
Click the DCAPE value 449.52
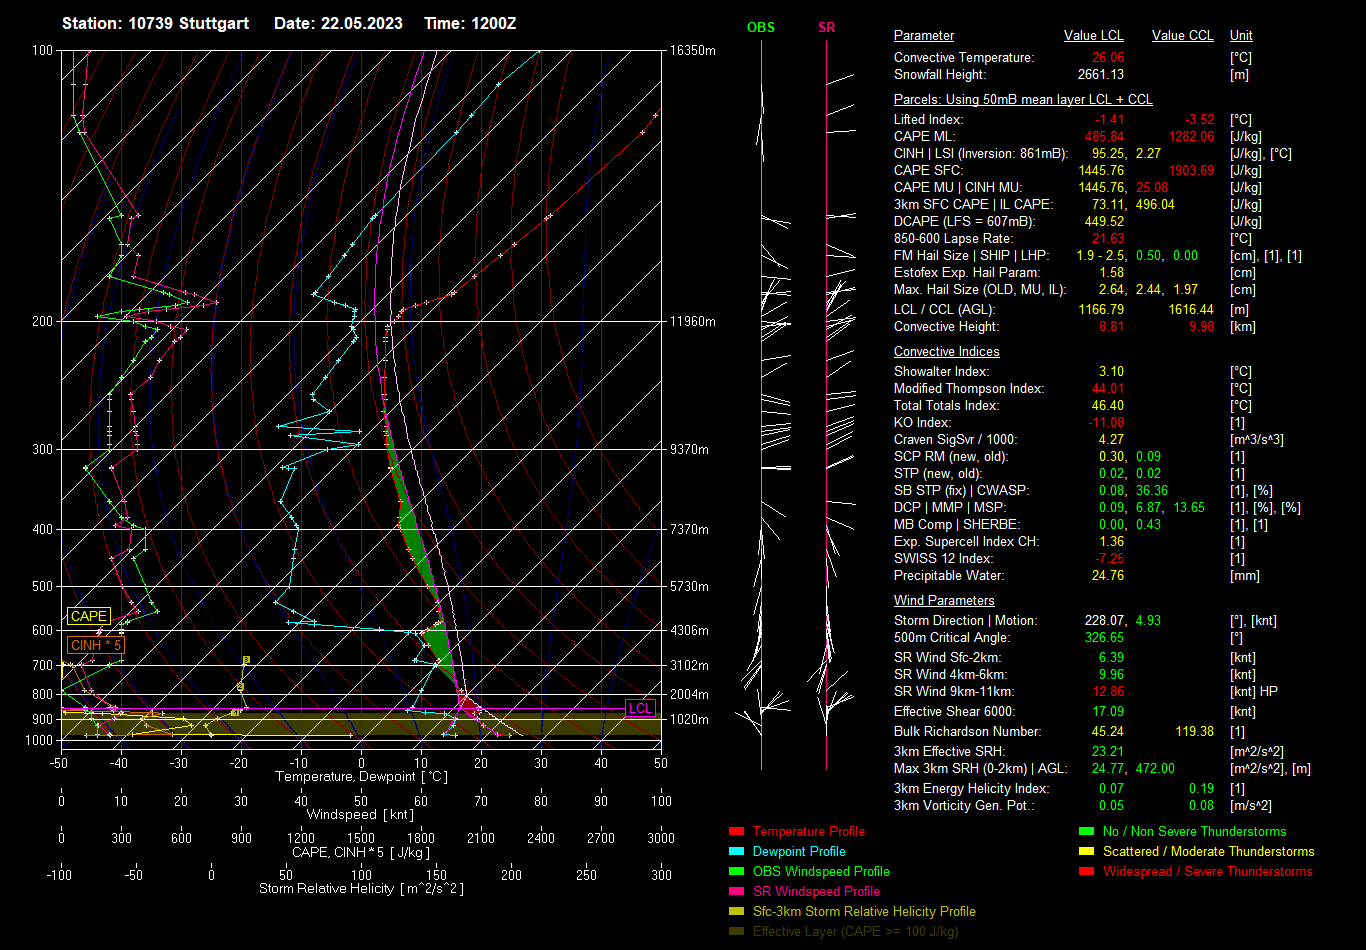click(1105, 222)
